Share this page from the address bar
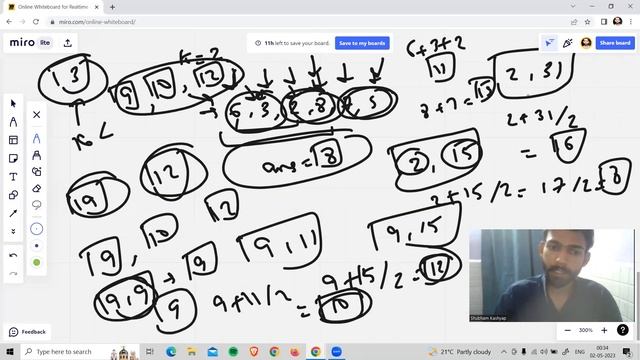The height and width of the screenshot is (360, 640). (574, 22)
